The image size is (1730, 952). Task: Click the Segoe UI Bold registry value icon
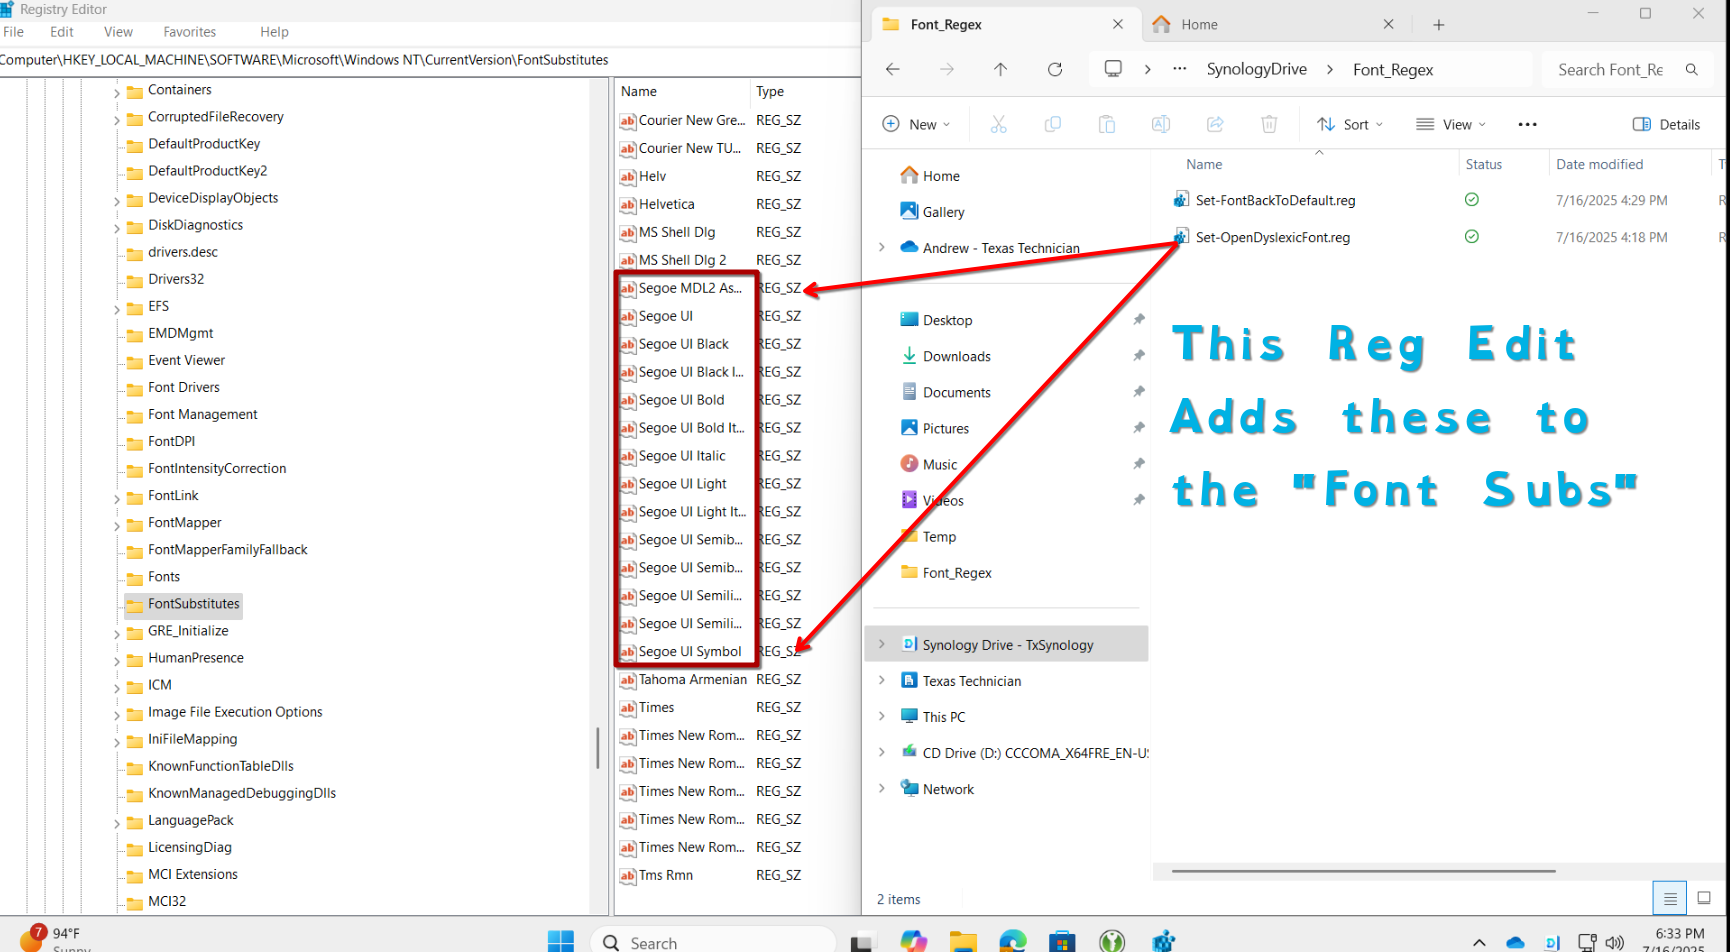point(628,400)
